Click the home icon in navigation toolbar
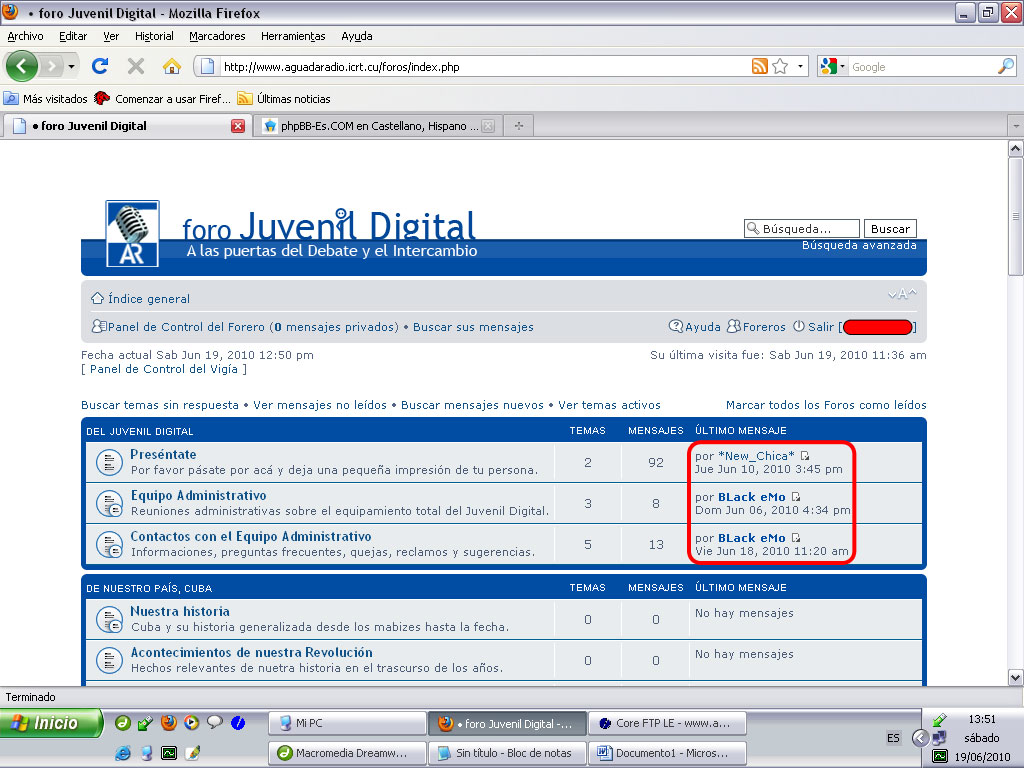Viewport: 1024px width, 768px height. pos(171,67)
